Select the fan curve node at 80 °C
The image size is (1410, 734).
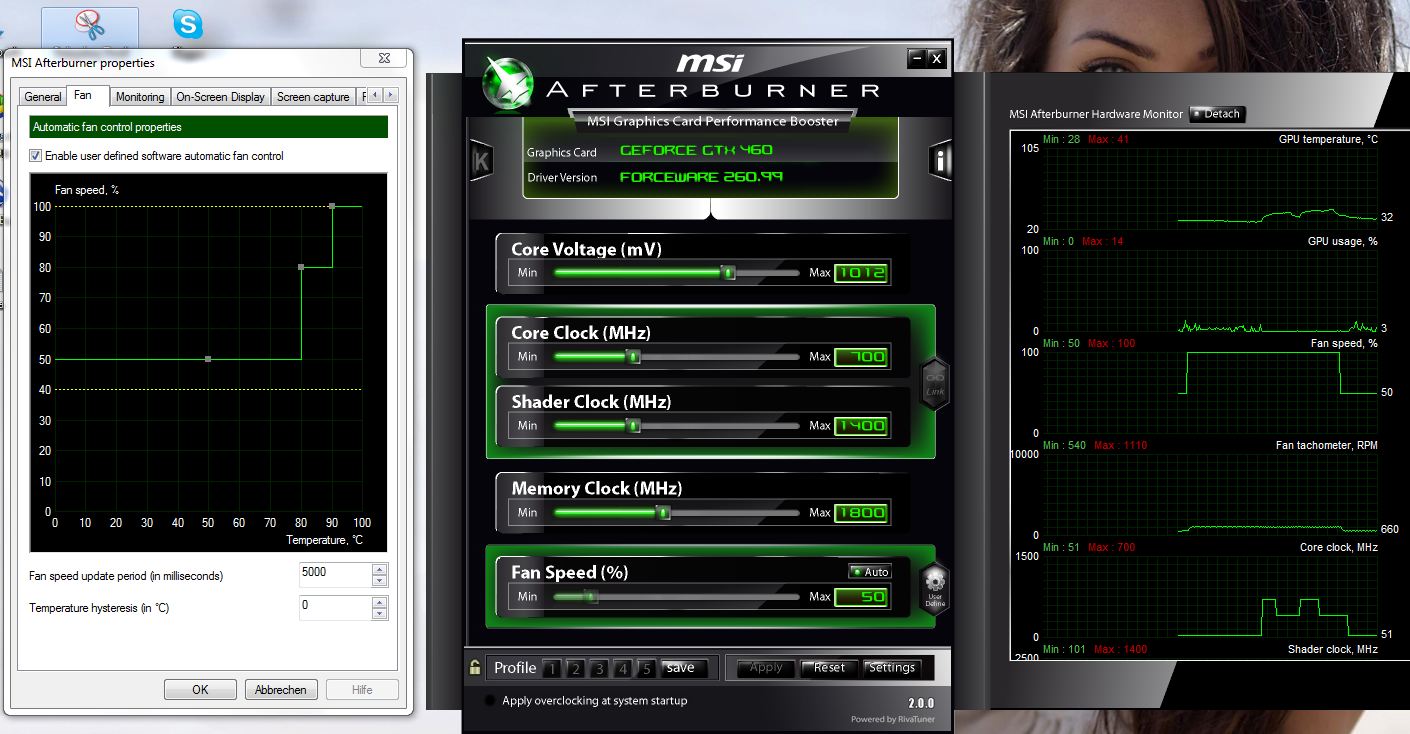301,267
